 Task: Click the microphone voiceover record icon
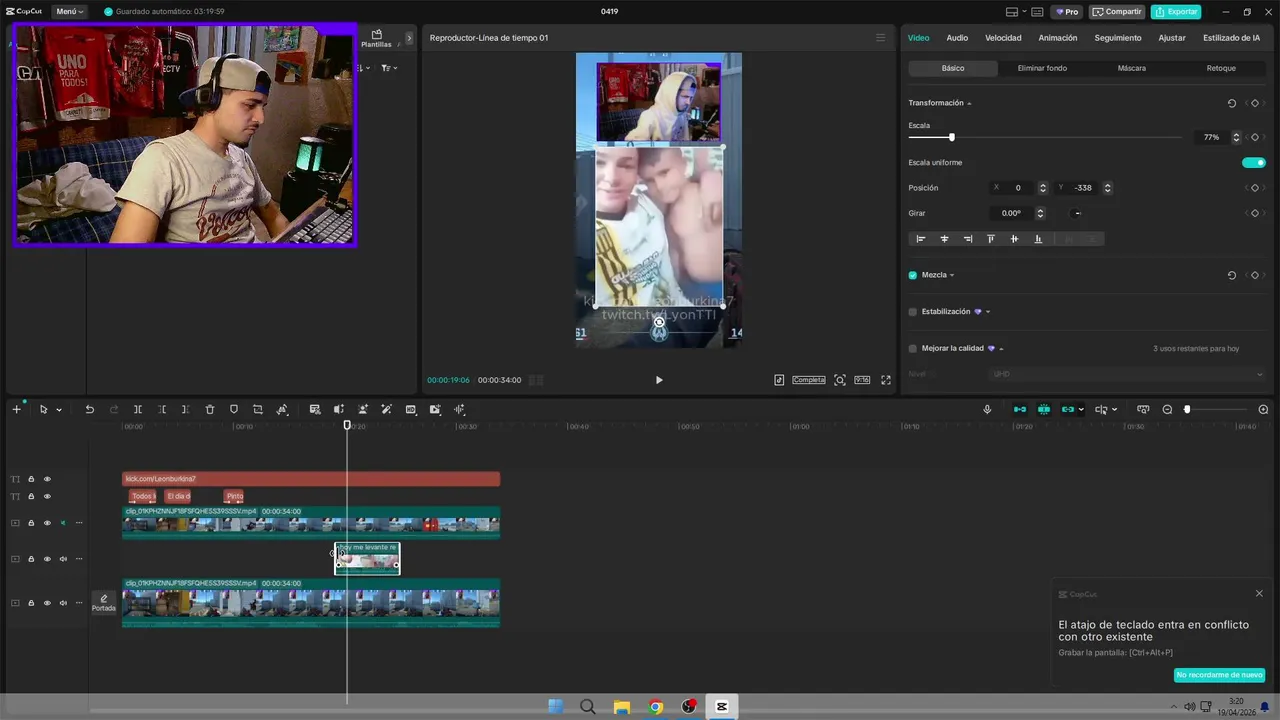pos(987,410)
